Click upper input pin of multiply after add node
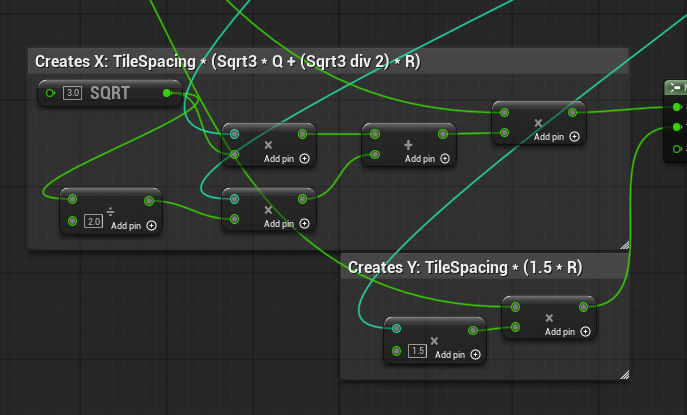687x415 pixels. coord(504,113)
